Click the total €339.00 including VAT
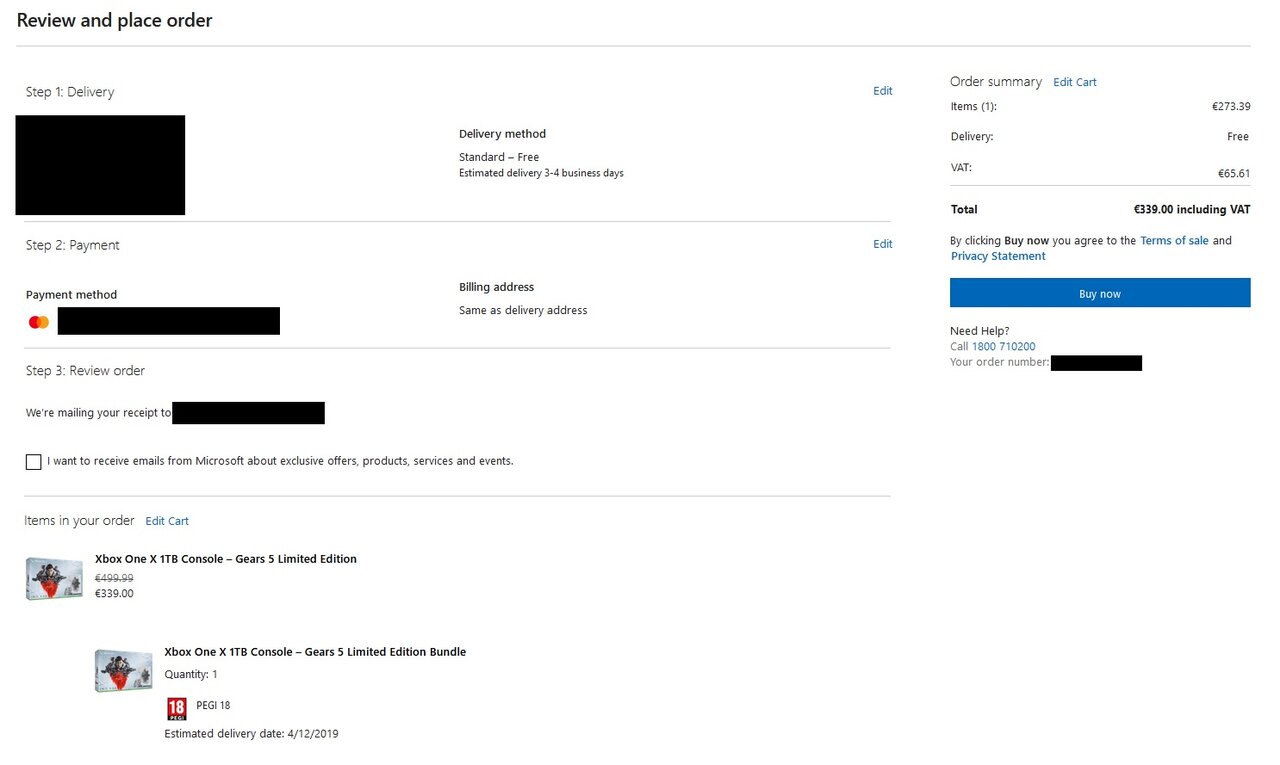 click(x=1192, y=210)
